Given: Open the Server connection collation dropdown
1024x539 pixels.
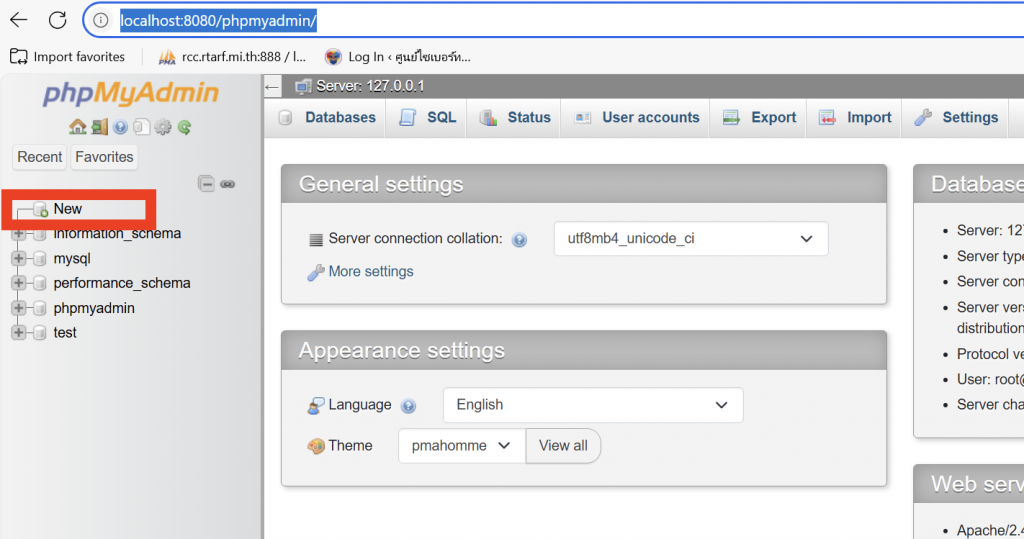Looking at the screenshot, I should point(690,239).
